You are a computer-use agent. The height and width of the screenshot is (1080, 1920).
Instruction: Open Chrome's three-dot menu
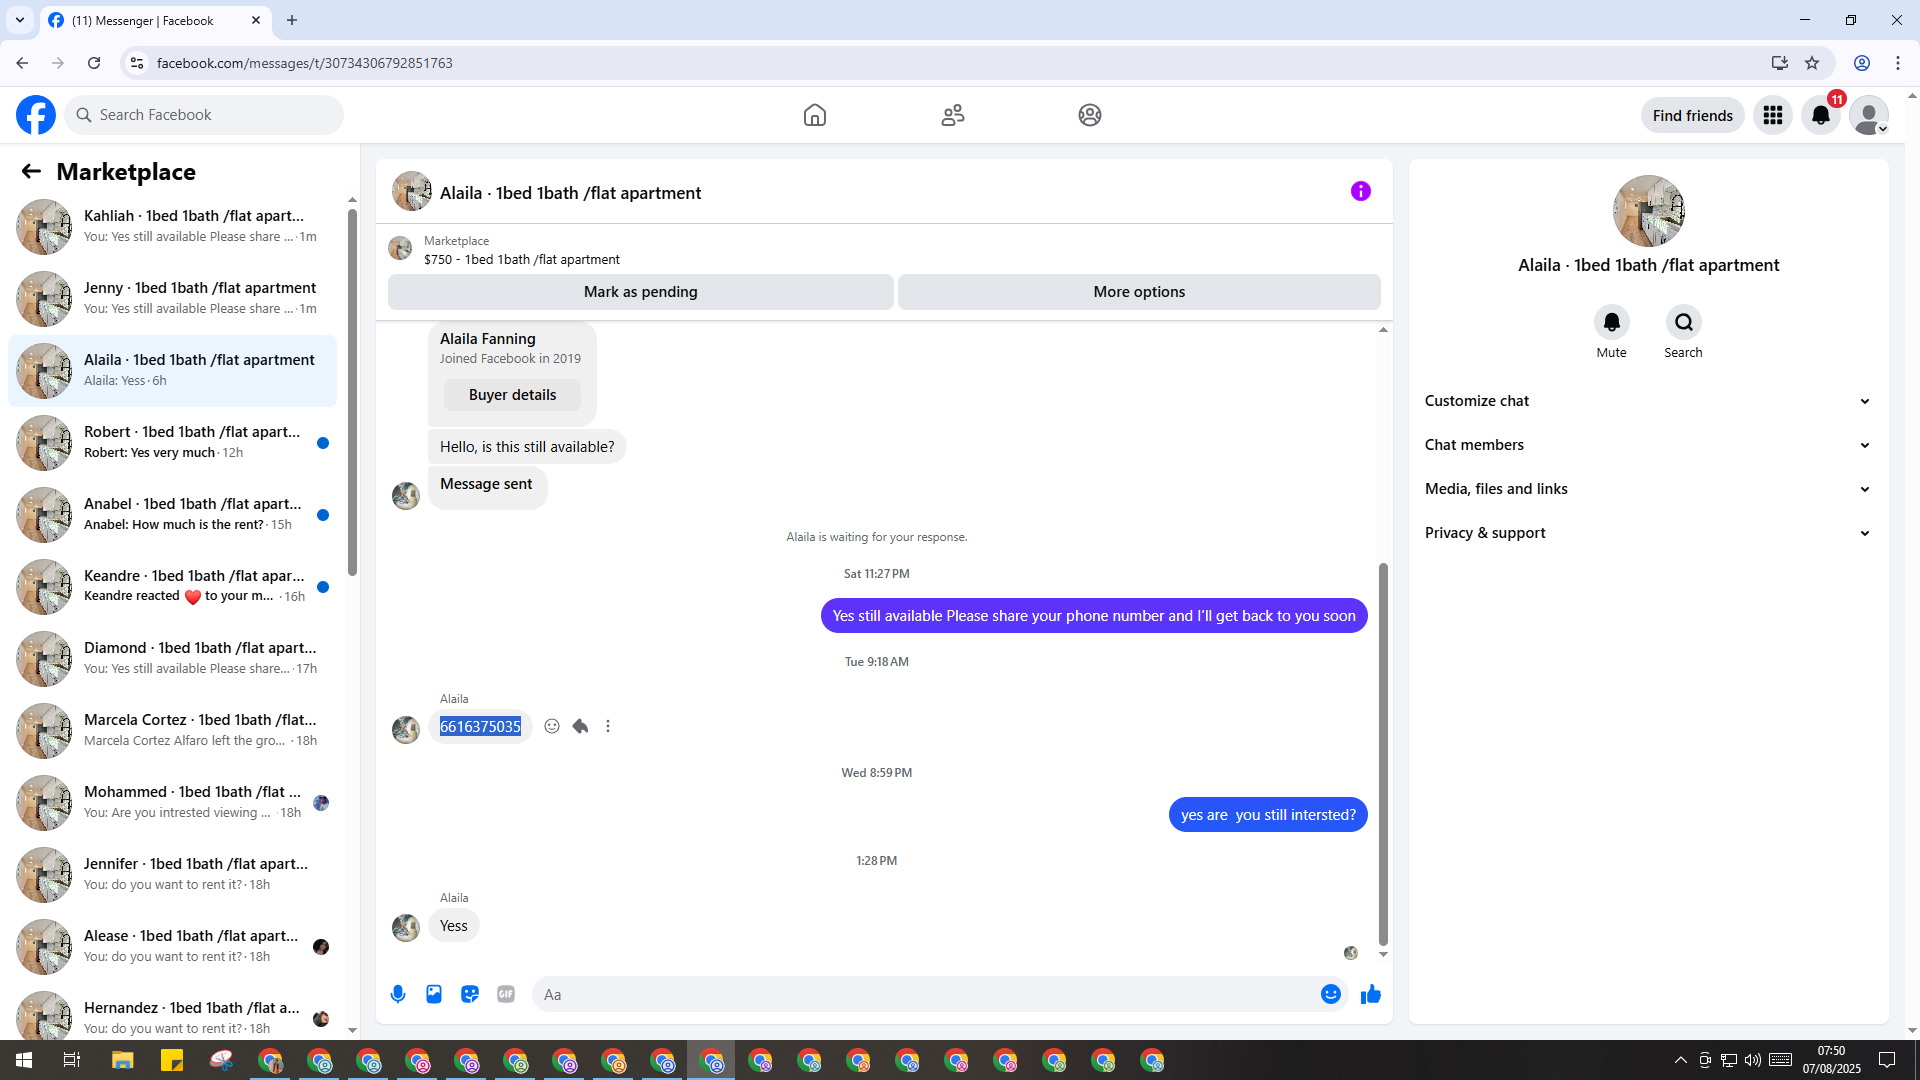point(1898,63)
